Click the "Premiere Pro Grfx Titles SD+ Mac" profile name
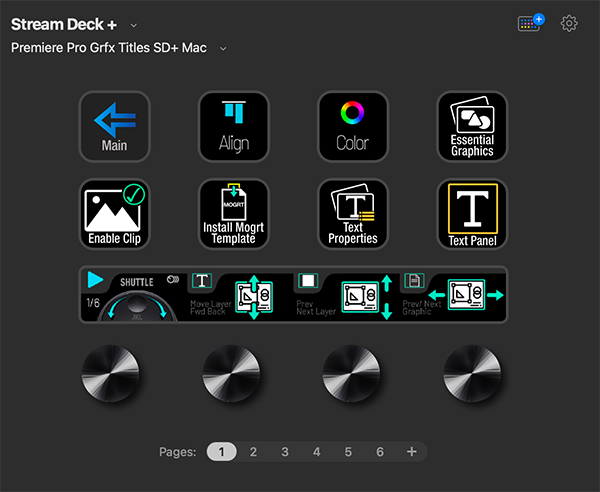The image size is (600, 492). [109, 48]
